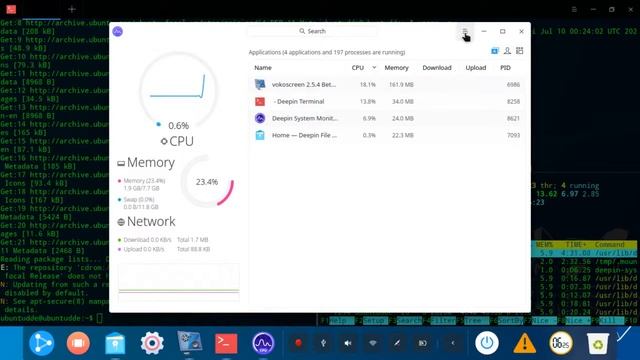Image resolution: width=640 pixels, height=360 pixels.
Task: Show applications only filter icon
Action: [495, 51]
